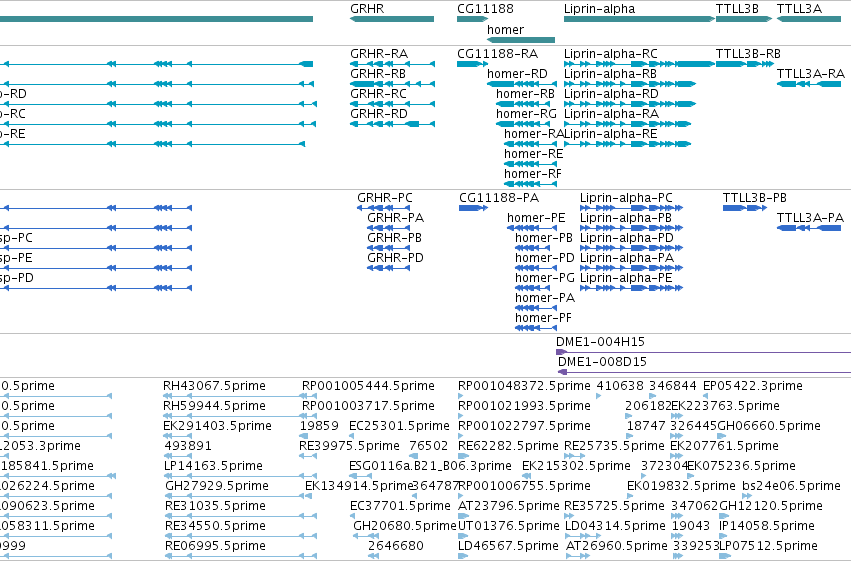Click the 493891 feature label
This screenshot has height=561, width=851.
[x=188, y=447]
